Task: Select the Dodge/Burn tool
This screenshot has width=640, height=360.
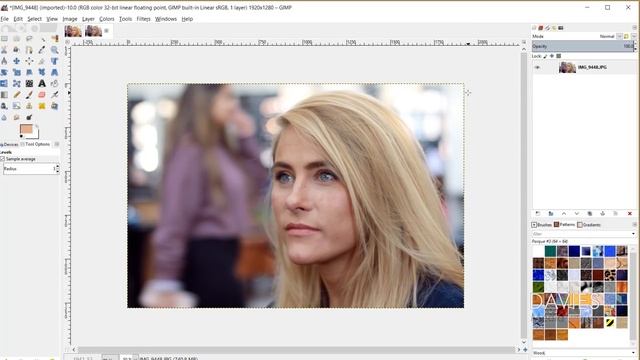Action: [29, 118]
